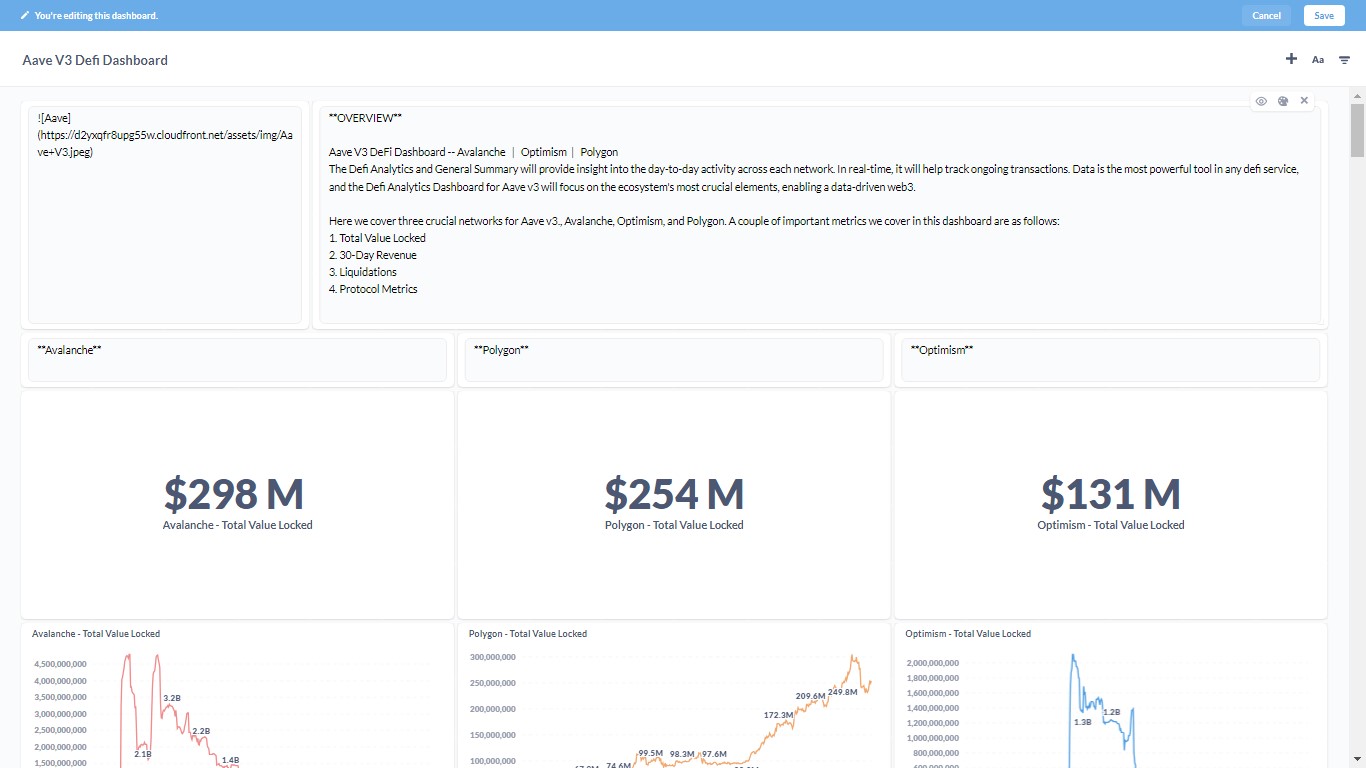The height and width of the screenshot is (768, 1366).
Task: Click the page scrollbar up arrow
Action: [1357, 96]
